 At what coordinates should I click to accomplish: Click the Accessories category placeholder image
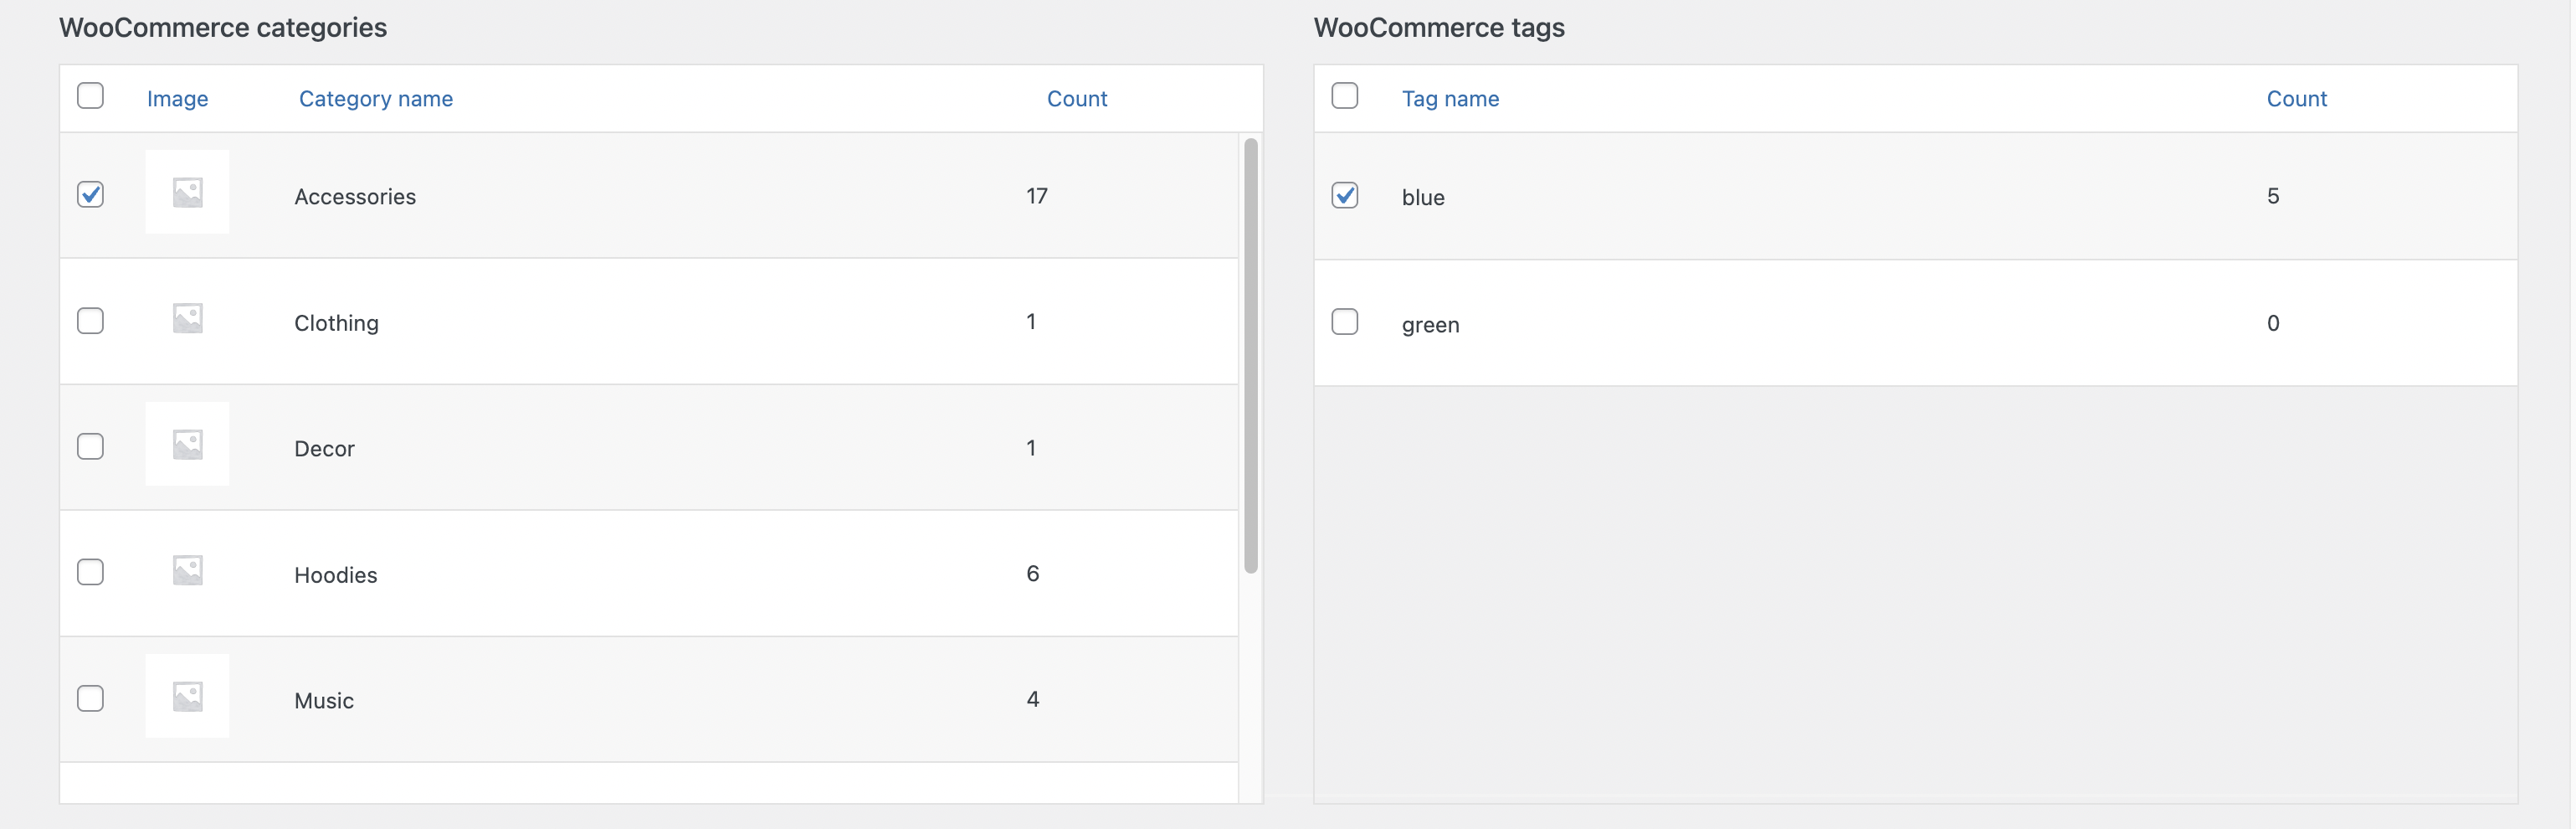(187, 192)
